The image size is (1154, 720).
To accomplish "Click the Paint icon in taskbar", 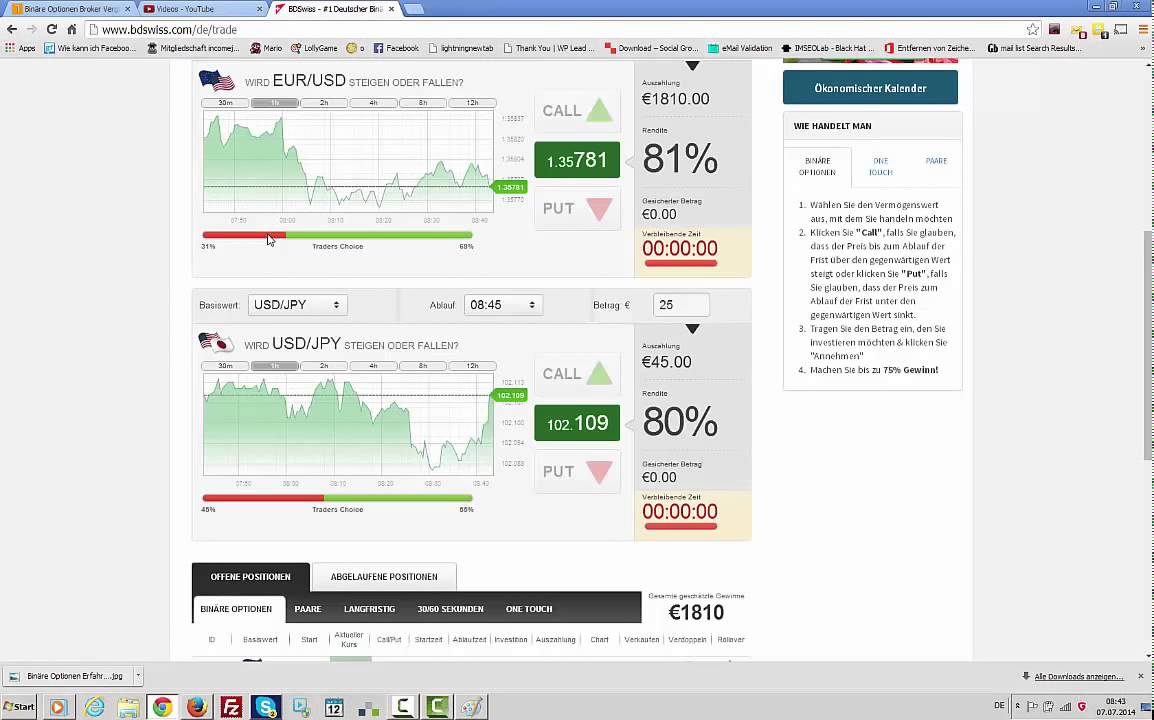I will [472, 707].
